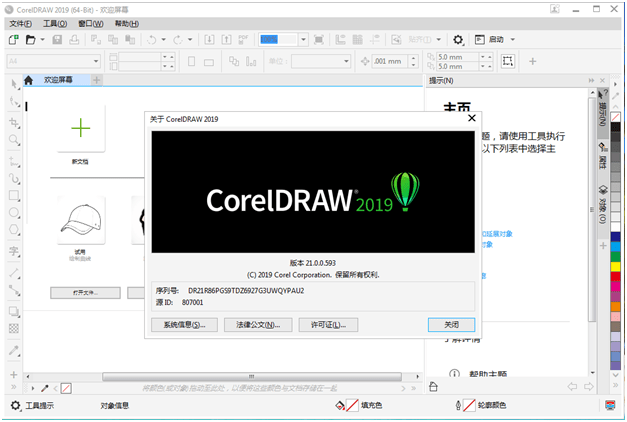The width and height of the screenshot is (627, 422).
Task: Select the Ellipse tool
Action: [14, 212]
